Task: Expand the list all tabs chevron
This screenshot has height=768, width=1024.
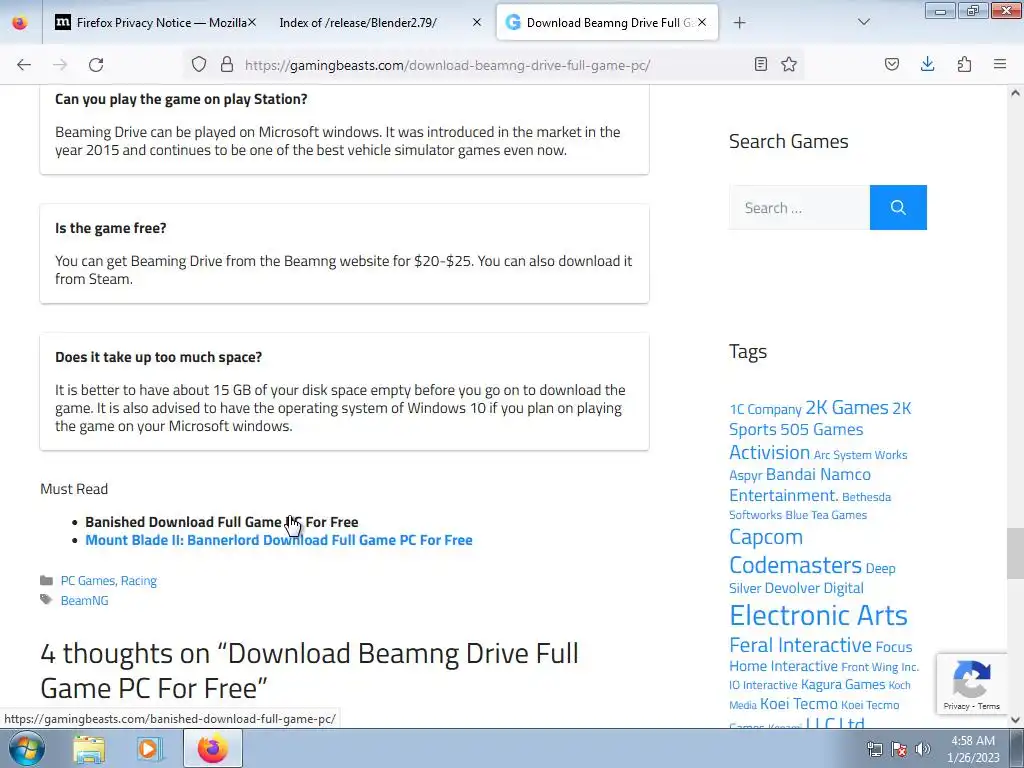Action: [x=863, y=23]
